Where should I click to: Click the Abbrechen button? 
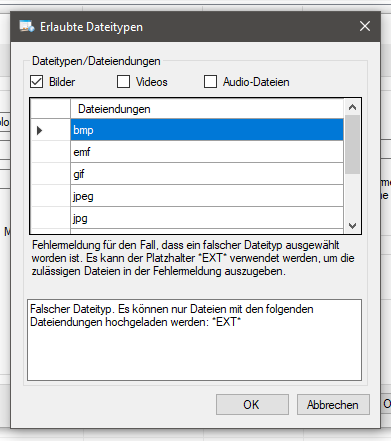tap(333, 405)
